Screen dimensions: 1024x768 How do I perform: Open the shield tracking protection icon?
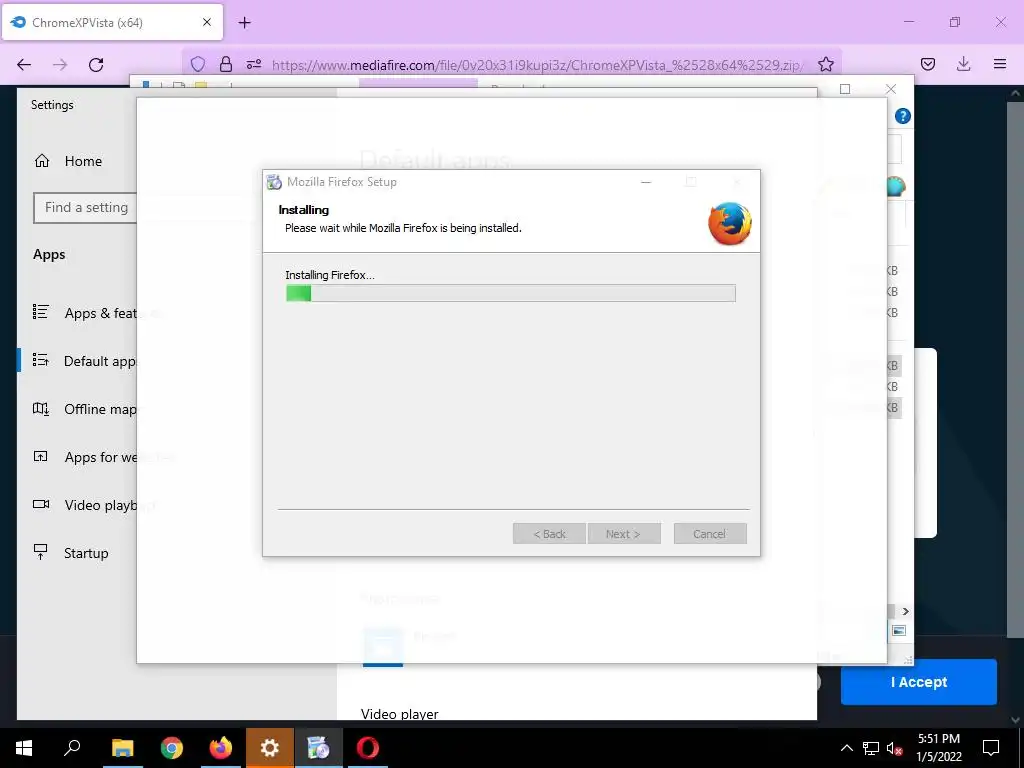198,64
